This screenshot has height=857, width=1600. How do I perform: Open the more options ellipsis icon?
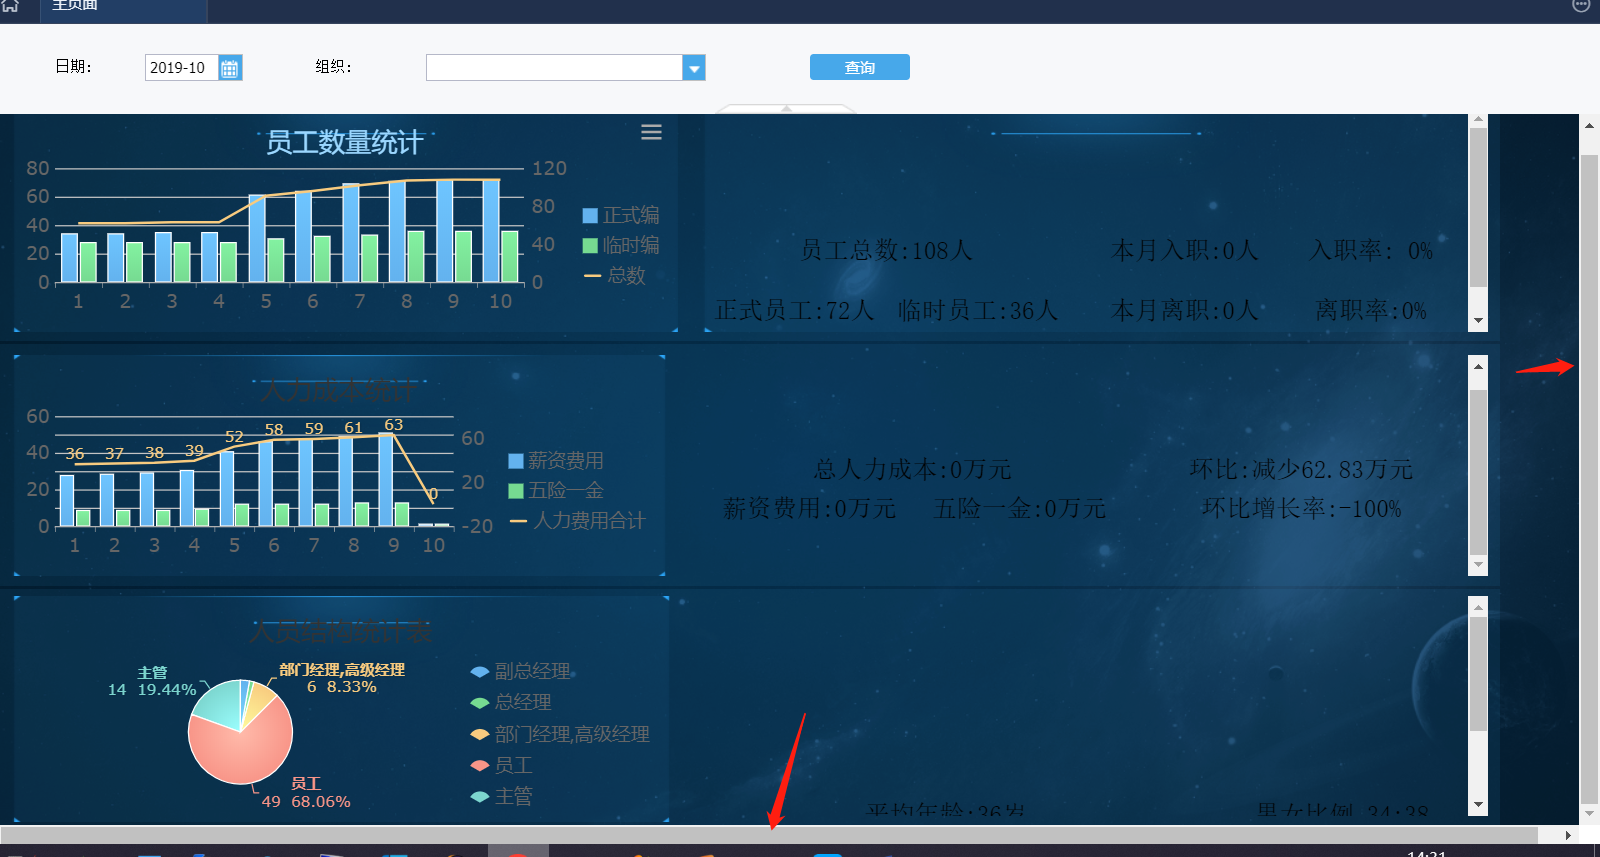tap(1581, 5)
